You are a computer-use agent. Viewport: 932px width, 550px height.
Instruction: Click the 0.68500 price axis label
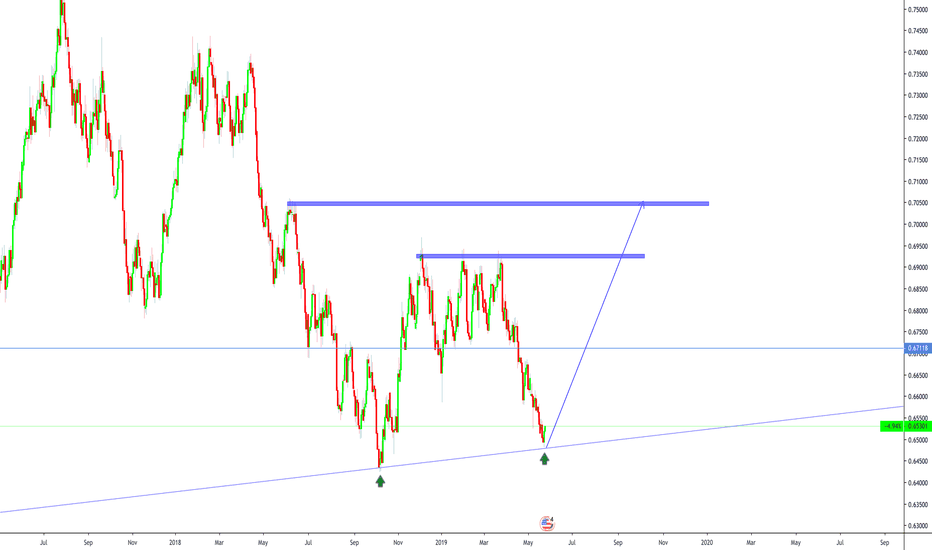click(919, 289)
